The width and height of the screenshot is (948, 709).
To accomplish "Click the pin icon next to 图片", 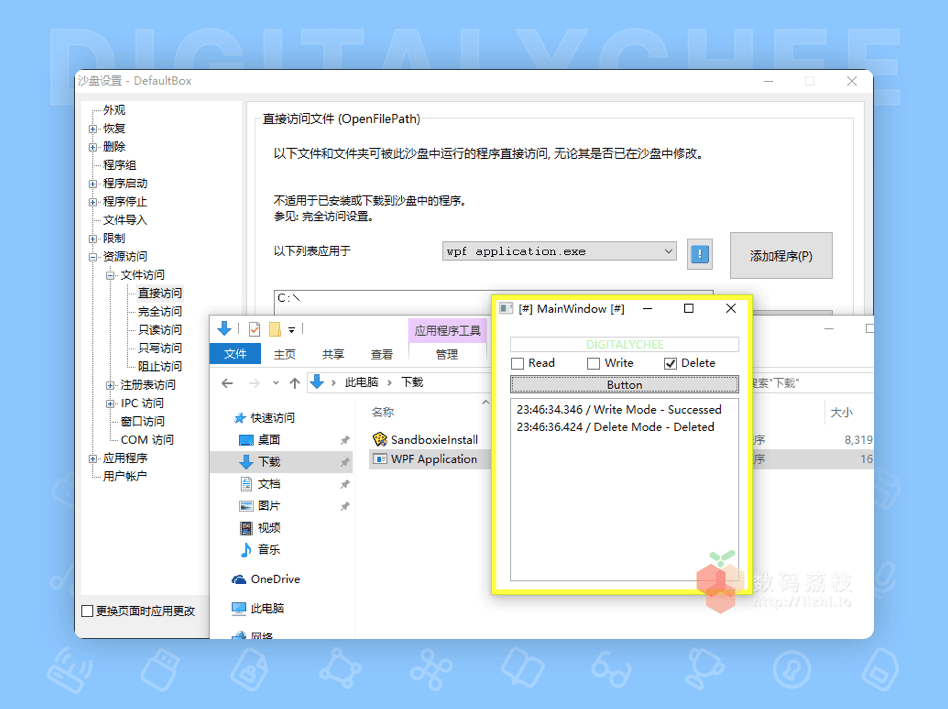I will click(345, 507).
